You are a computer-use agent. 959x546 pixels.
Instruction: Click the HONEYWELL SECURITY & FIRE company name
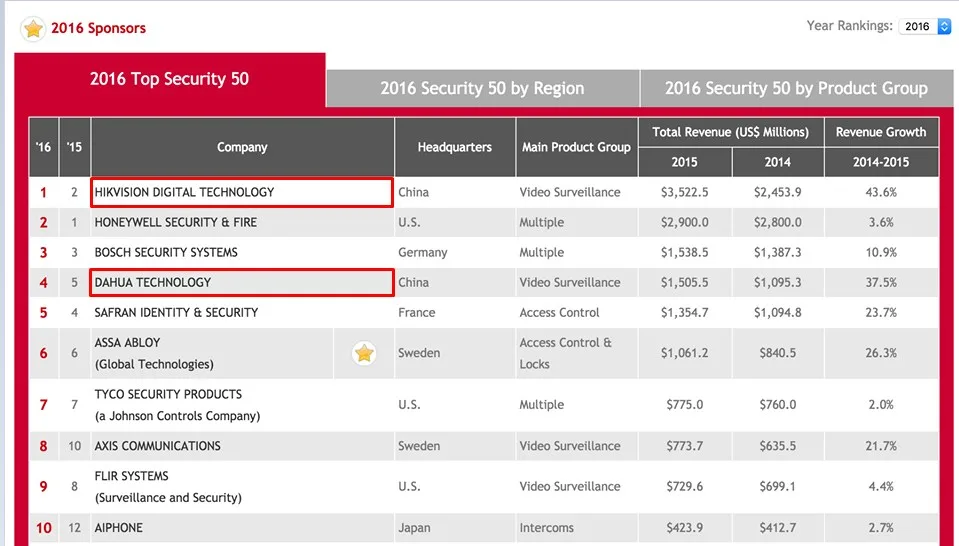coord(176,222)
